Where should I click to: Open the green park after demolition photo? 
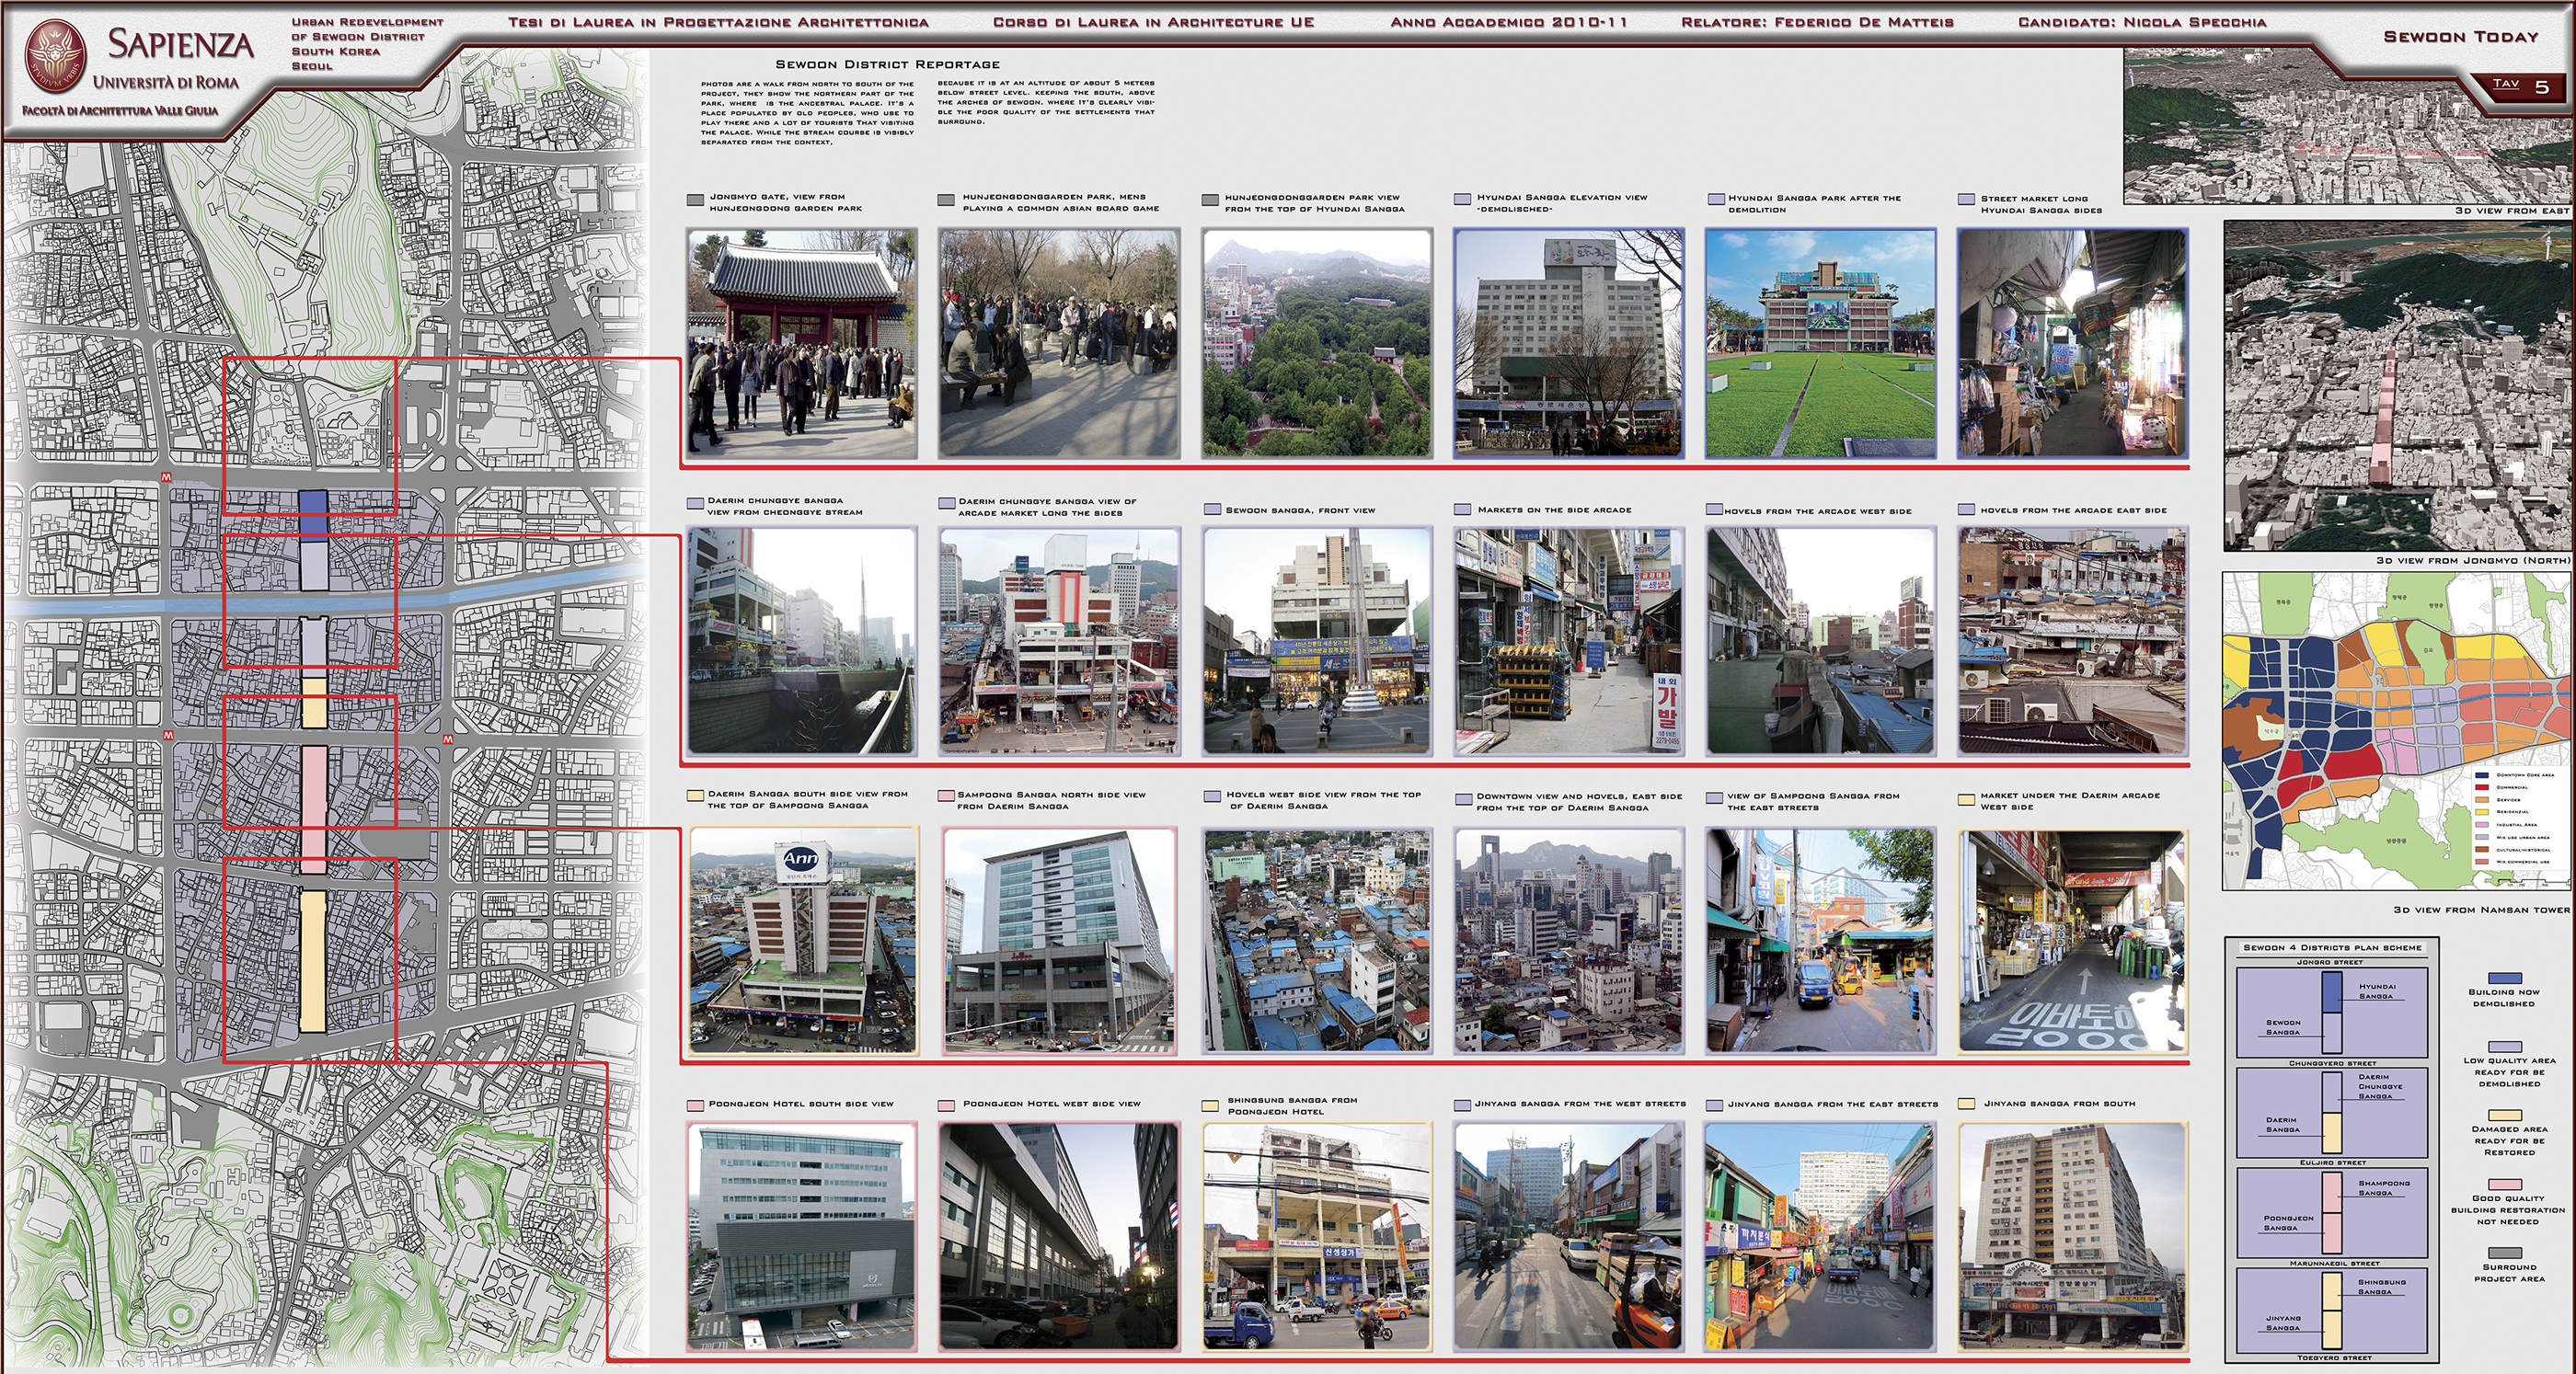[x=1820, y=344]
